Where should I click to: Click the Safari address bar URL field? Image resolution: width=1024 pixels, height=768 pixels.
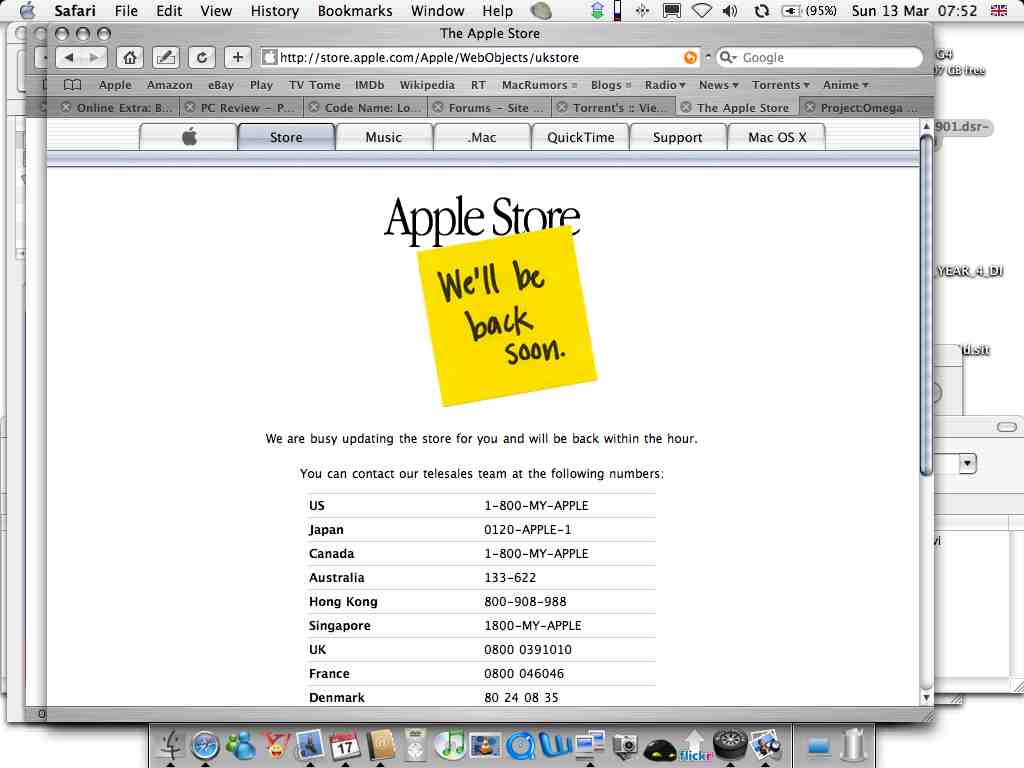tap(480, 57)
